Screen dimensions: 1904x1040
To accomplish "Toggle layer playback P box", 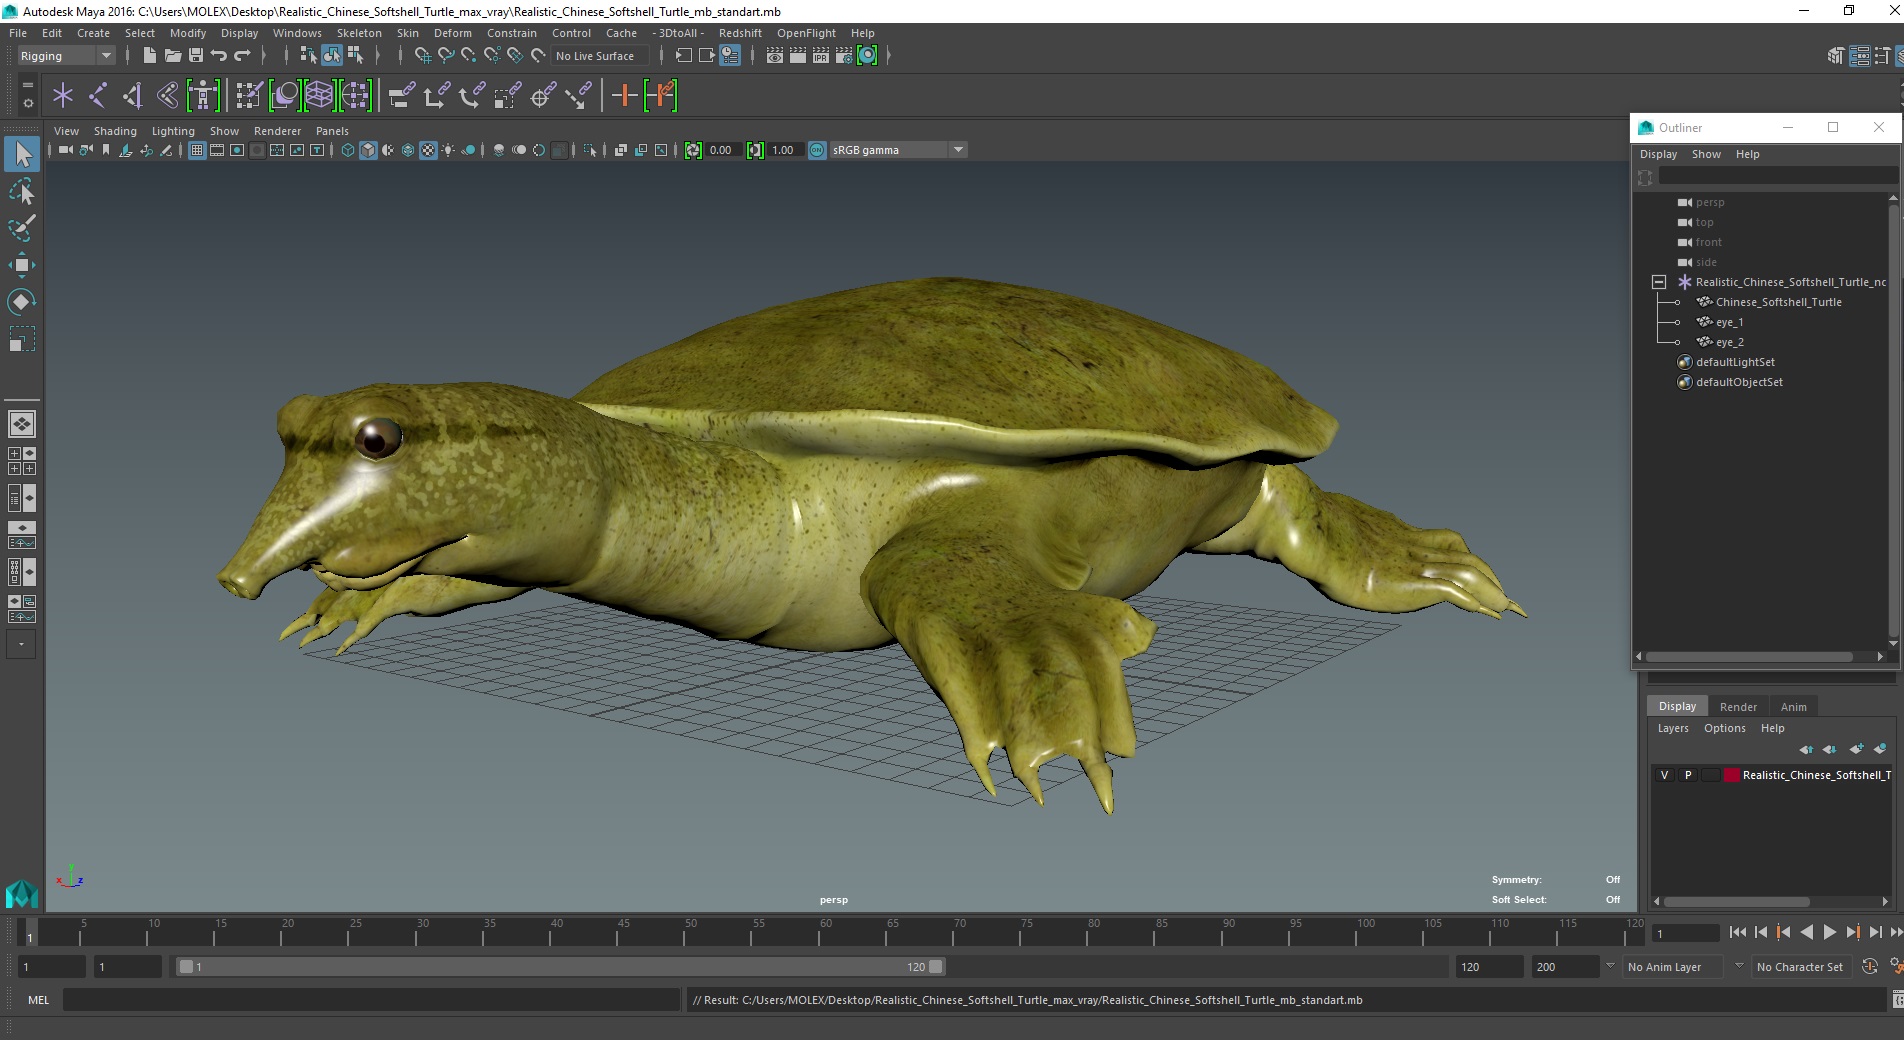I will click(x=1688, y=775).
